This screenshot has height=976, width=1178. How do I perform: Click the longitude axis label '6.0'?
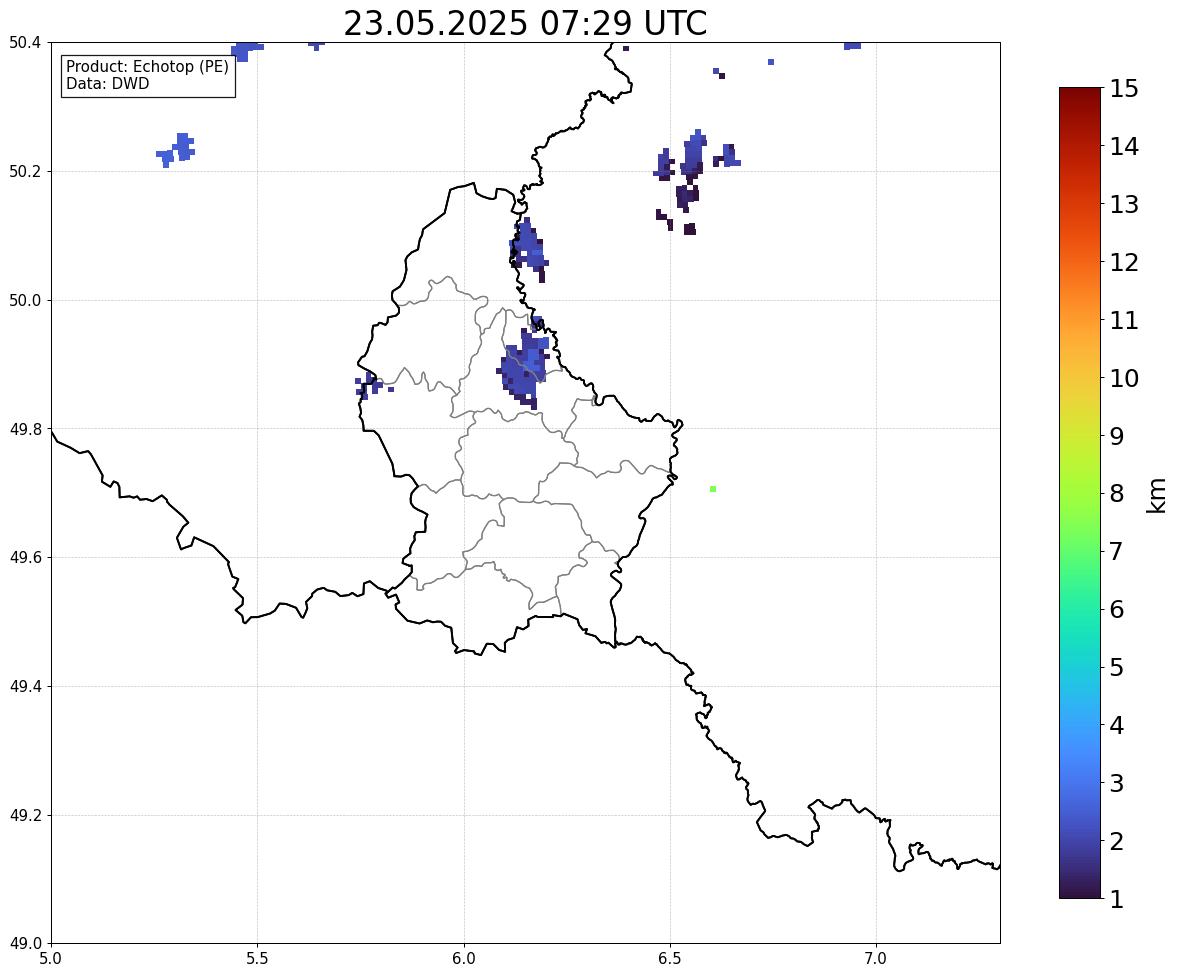(464, 959)
